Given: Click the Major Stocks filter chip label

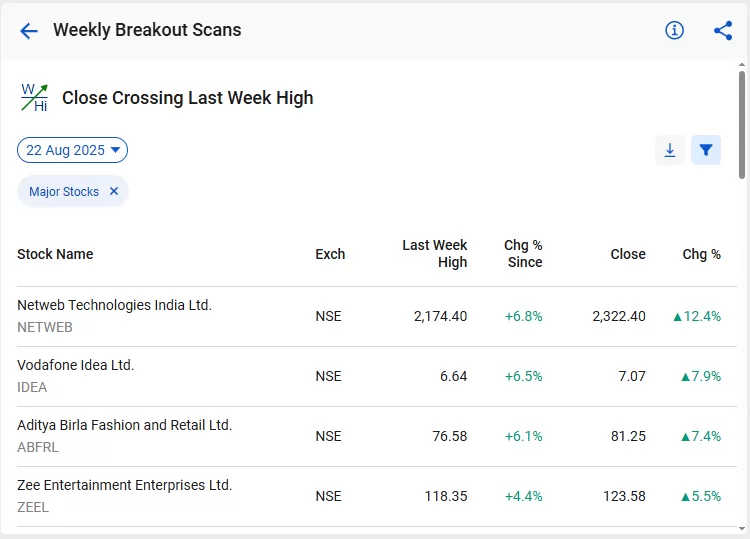Looking at the screenshot, I should point(64,192).
